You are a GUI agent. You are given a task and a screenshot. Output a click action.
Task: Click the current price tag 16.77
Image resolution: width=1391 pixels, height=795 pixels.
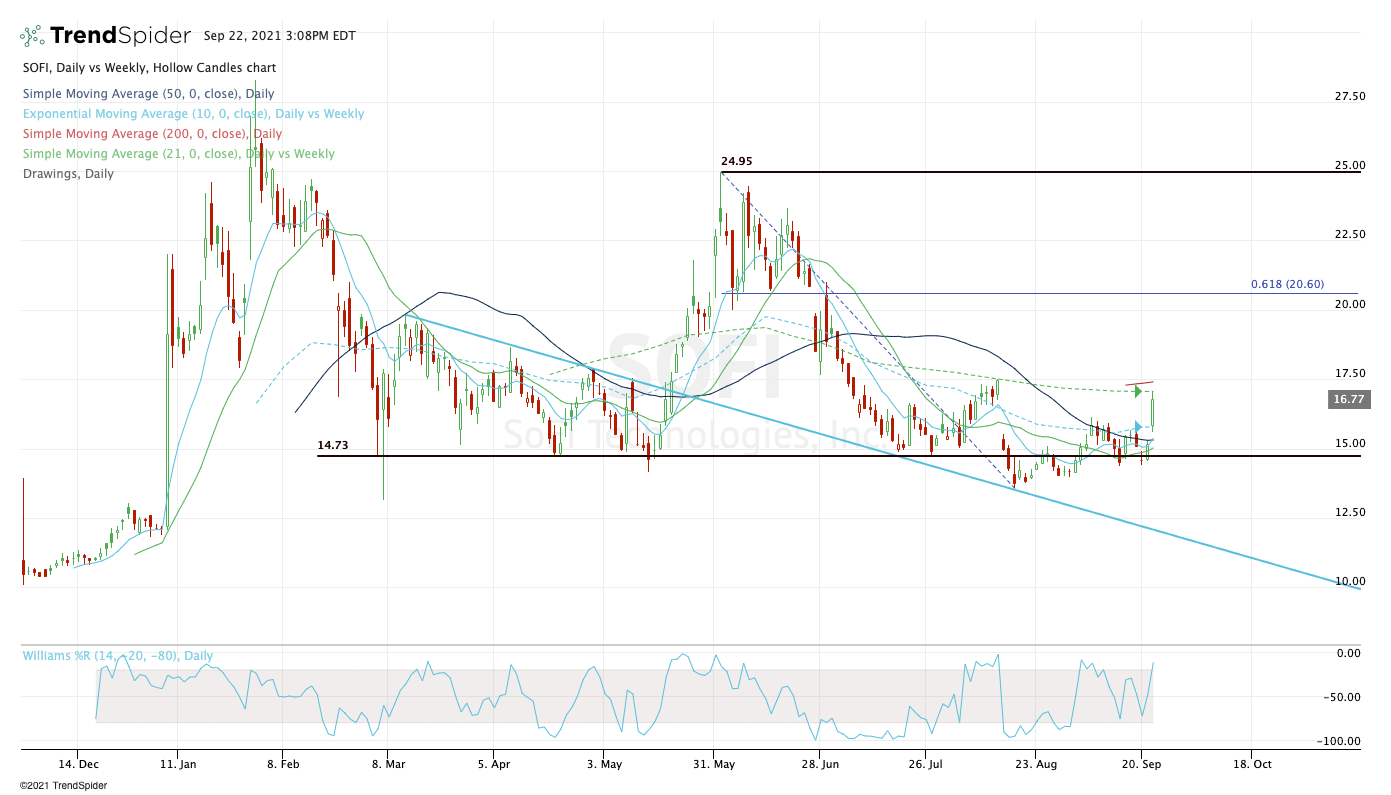coord(1347,399)
